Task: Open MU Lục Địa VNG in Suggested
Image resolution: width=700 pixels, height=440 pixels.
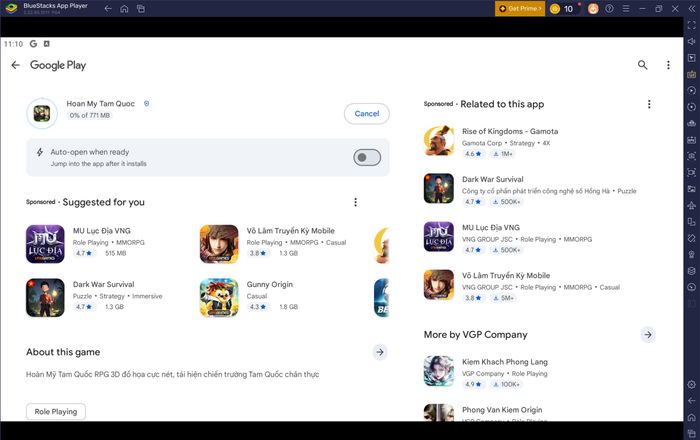Action: pos(105,244)
